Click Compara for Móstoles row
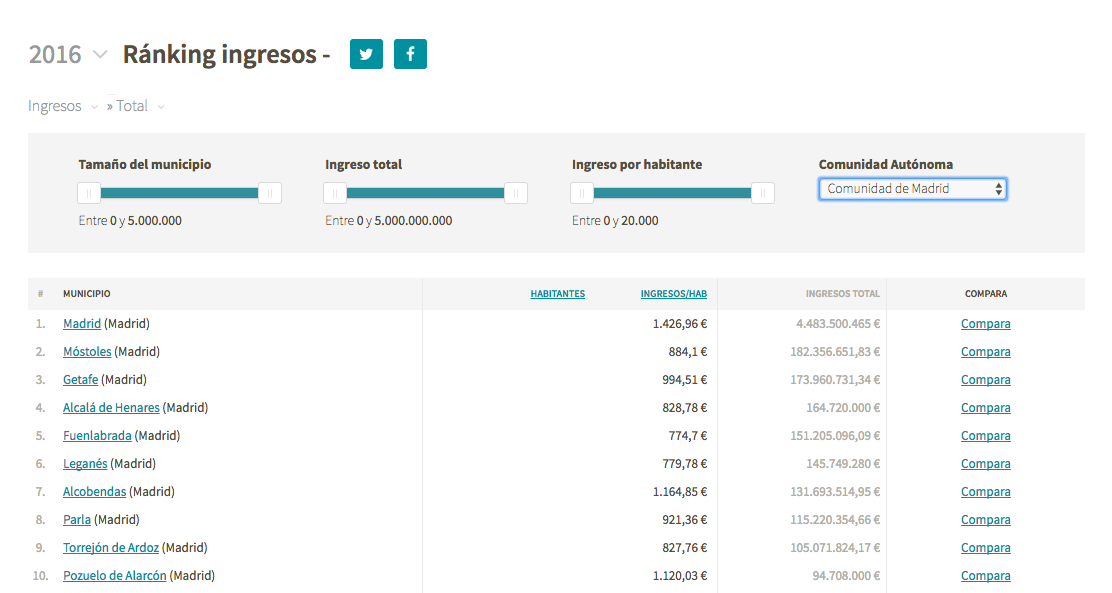Screen dimensions: 1112x593 pyautogui.click(x=986, y=352)
